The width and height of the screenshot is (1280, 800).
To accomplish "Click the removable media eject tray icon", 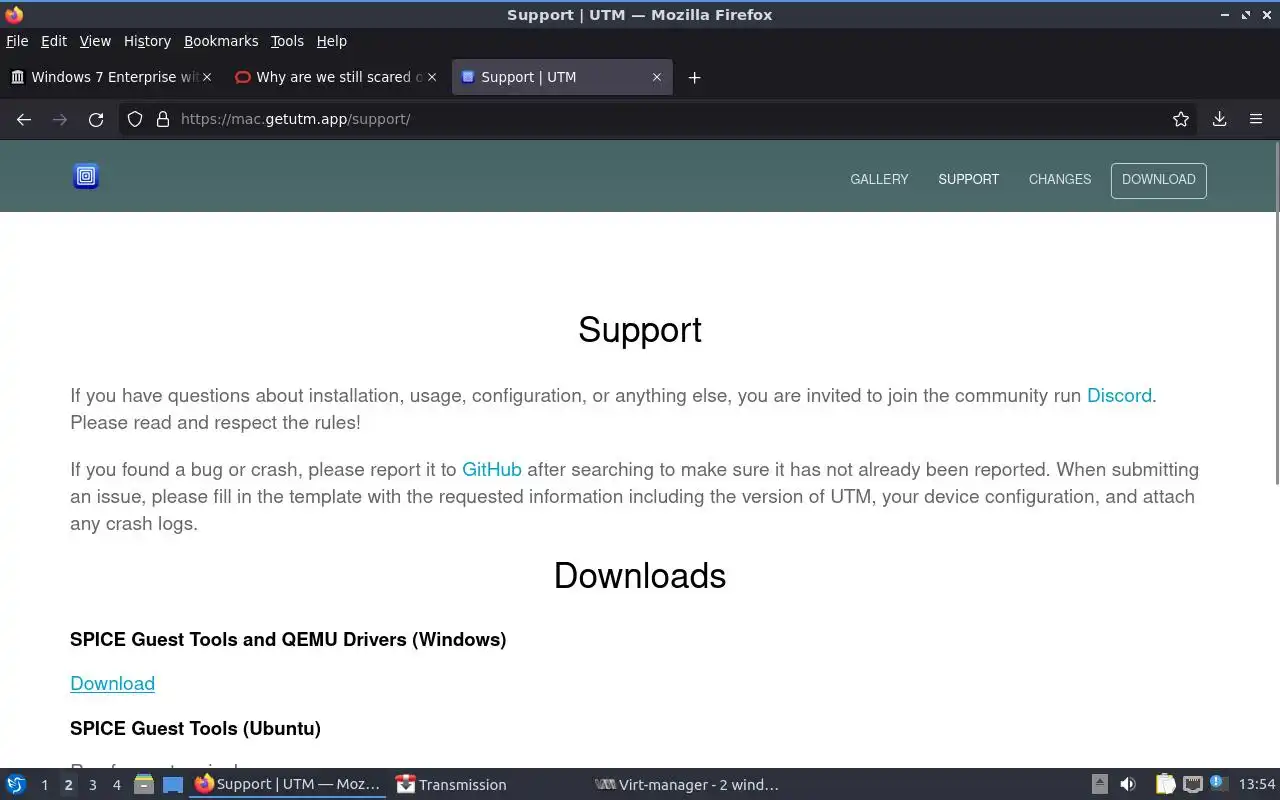I will click(1099, 785).
